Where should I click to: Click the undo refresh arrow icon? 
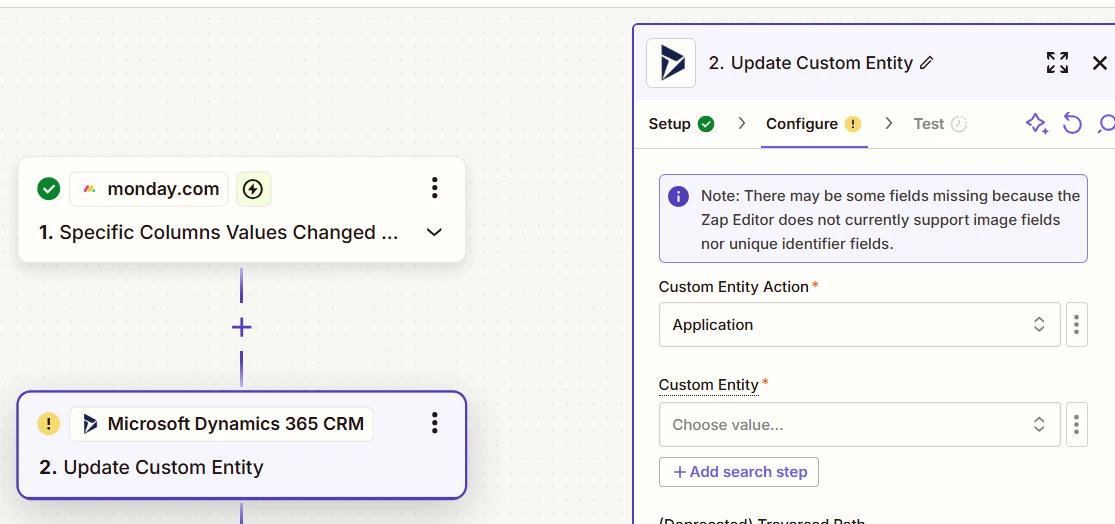pyautogui.click(x=1072, y=124)
